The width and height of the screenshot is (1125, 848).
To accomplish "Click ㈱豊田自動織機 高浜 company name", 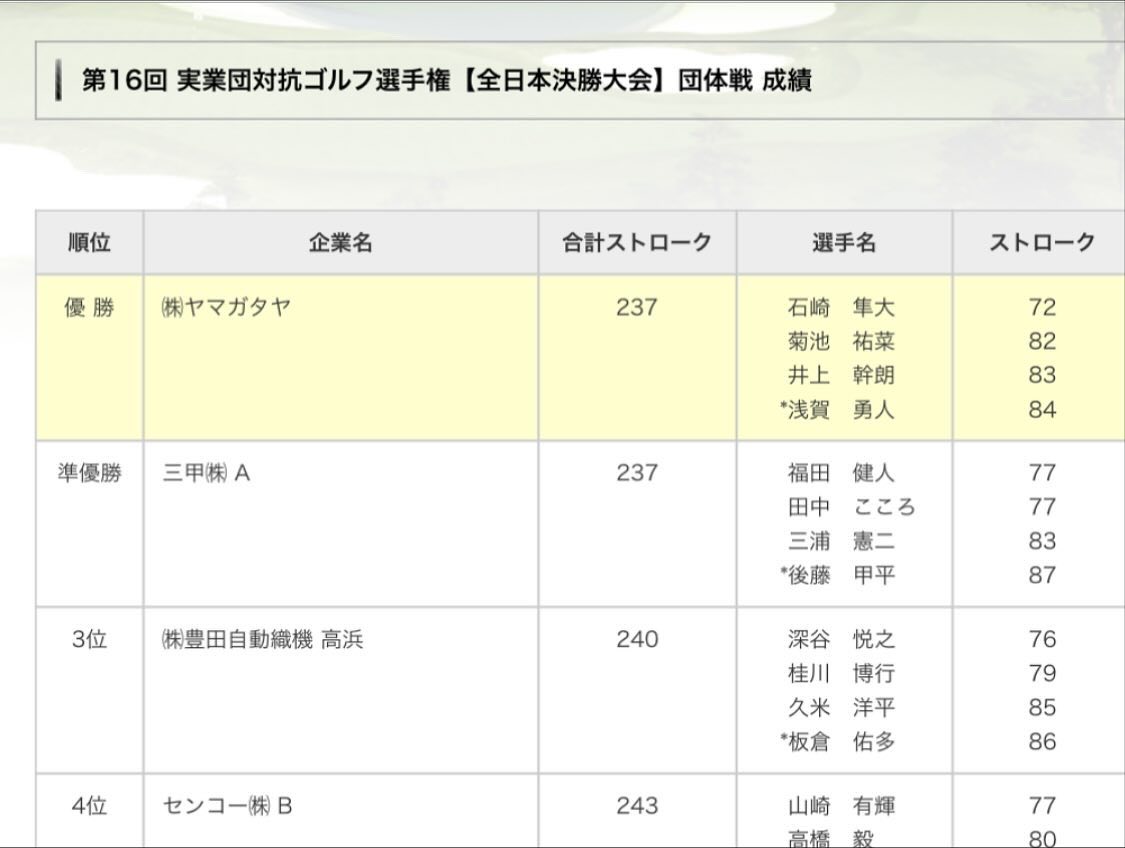I will pos(262,639).
